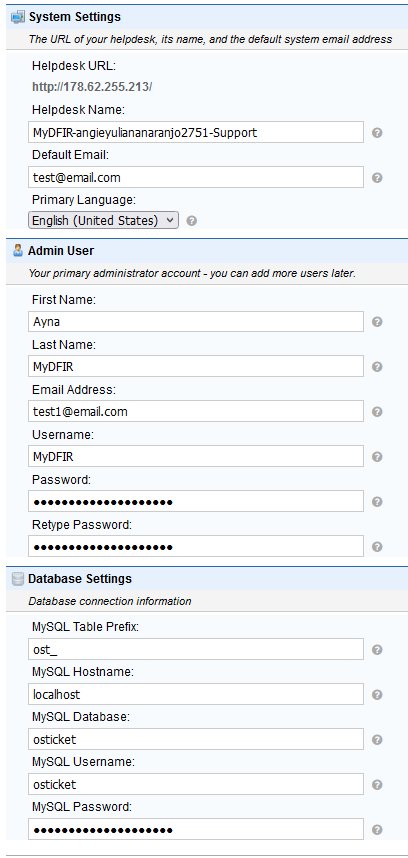The width and height of the screenshot is (408, 858).
Task: Click help icon beside First Name field
Action: coord(377,322)
